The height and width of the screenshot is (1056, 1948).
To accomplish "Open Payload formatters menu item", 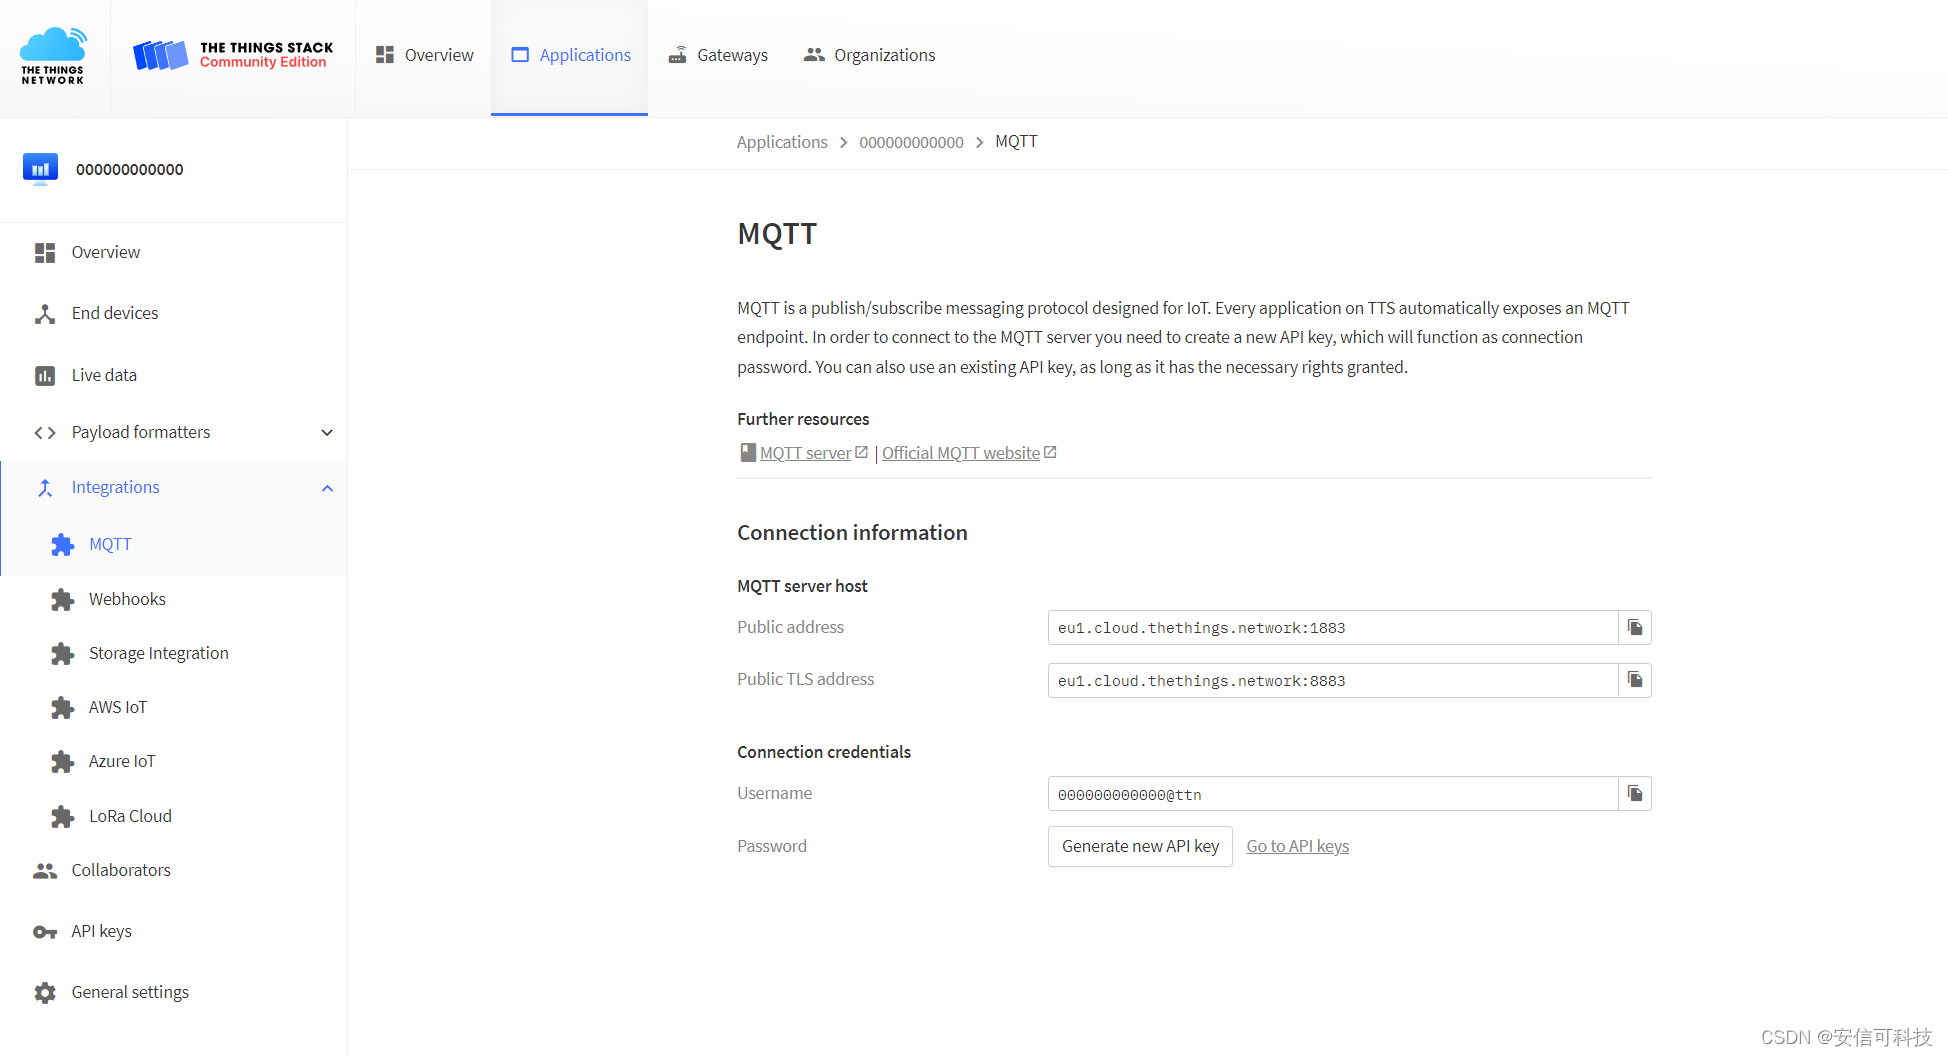I will pos(174,432).
